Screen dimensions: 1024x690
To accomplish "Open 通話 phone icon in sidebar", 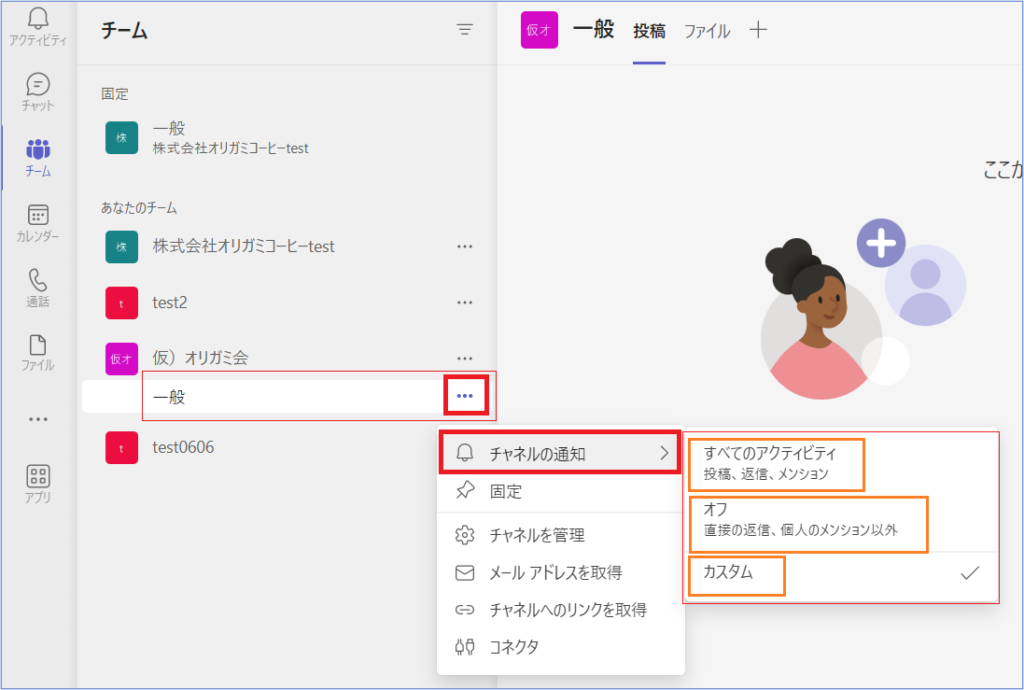I will (x=38, y=287).
